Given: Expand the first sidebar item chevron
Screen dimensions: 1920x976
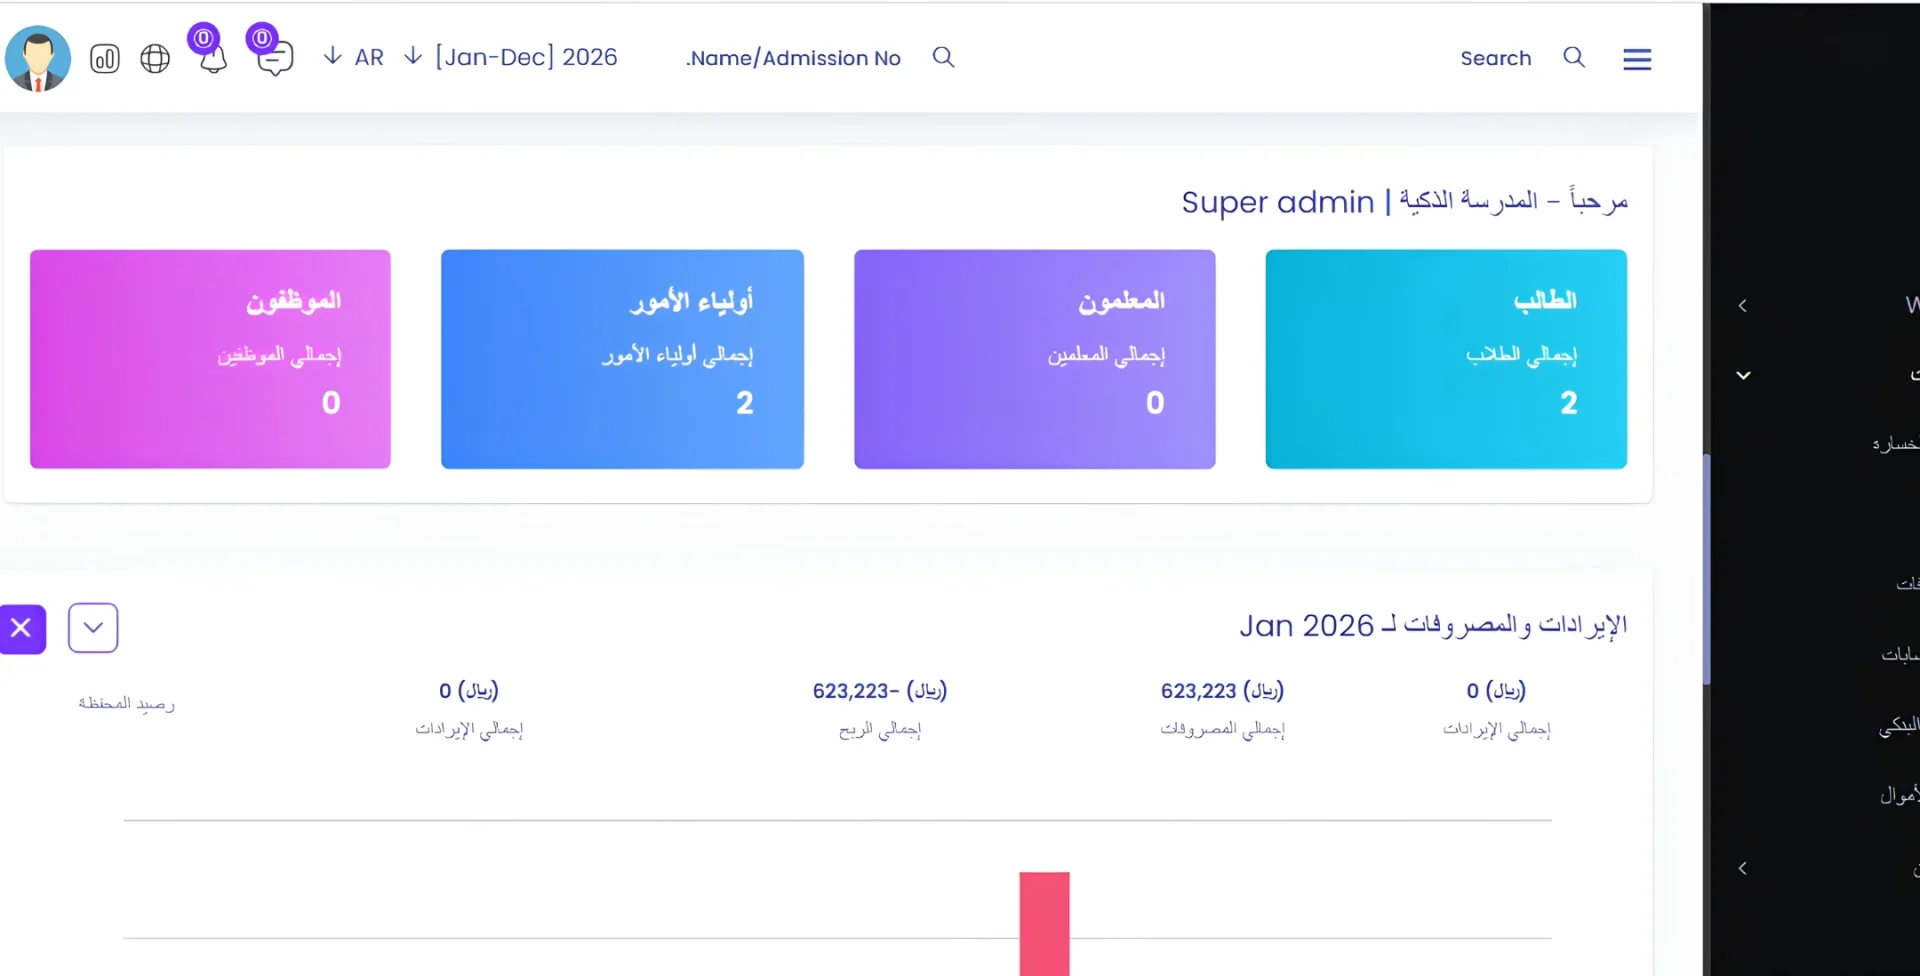Looking at the screenshot, I should 1742,306.
